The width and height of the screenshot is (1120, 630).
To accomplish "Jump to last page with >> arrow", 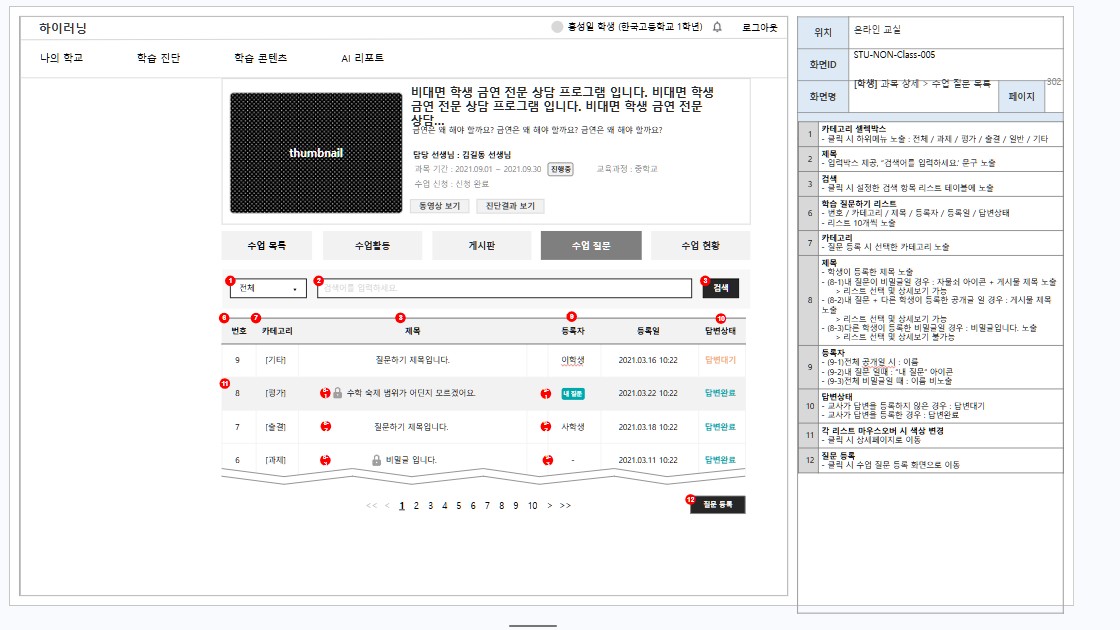I will point(565,506).
